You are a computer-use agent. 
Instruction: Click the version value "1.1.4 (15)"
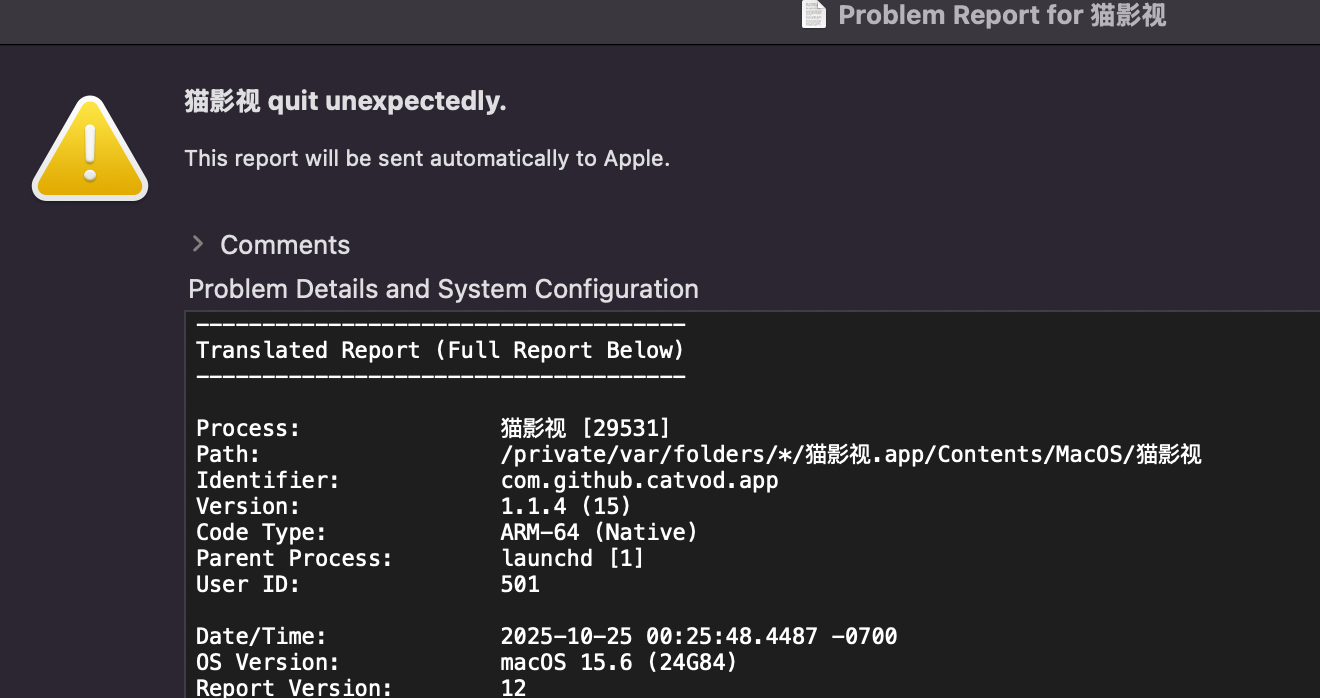566,506
